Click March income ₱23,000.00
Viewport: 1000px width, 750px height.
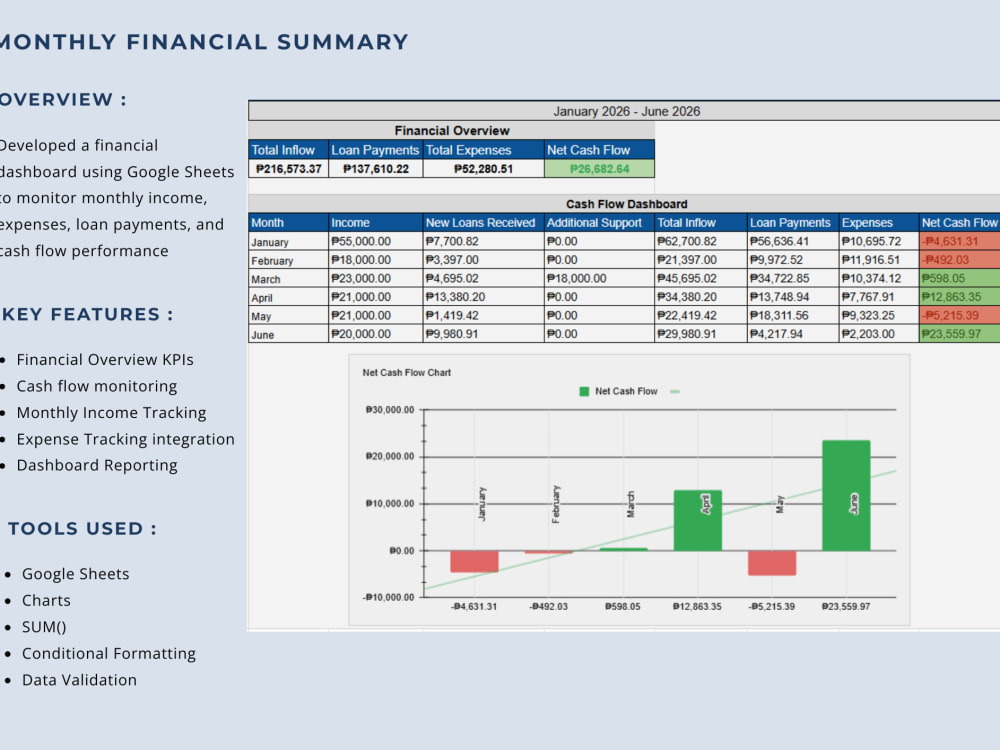point(361,278)
